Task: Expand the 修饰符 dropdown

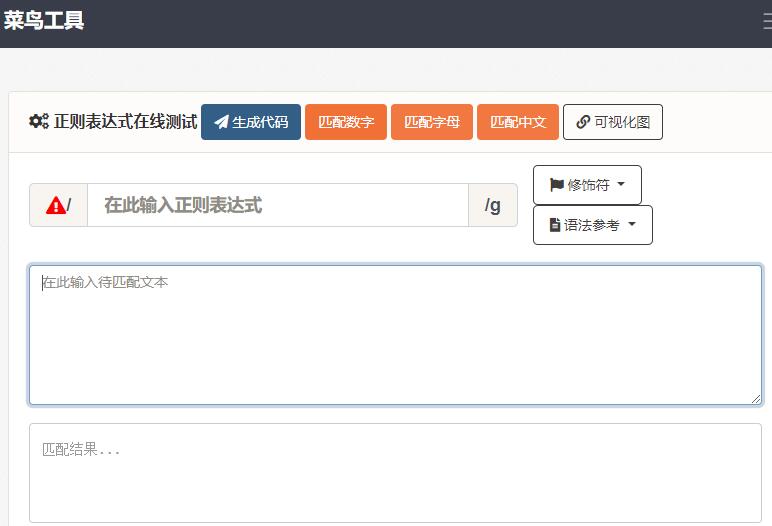Action: tap(587, 185)
